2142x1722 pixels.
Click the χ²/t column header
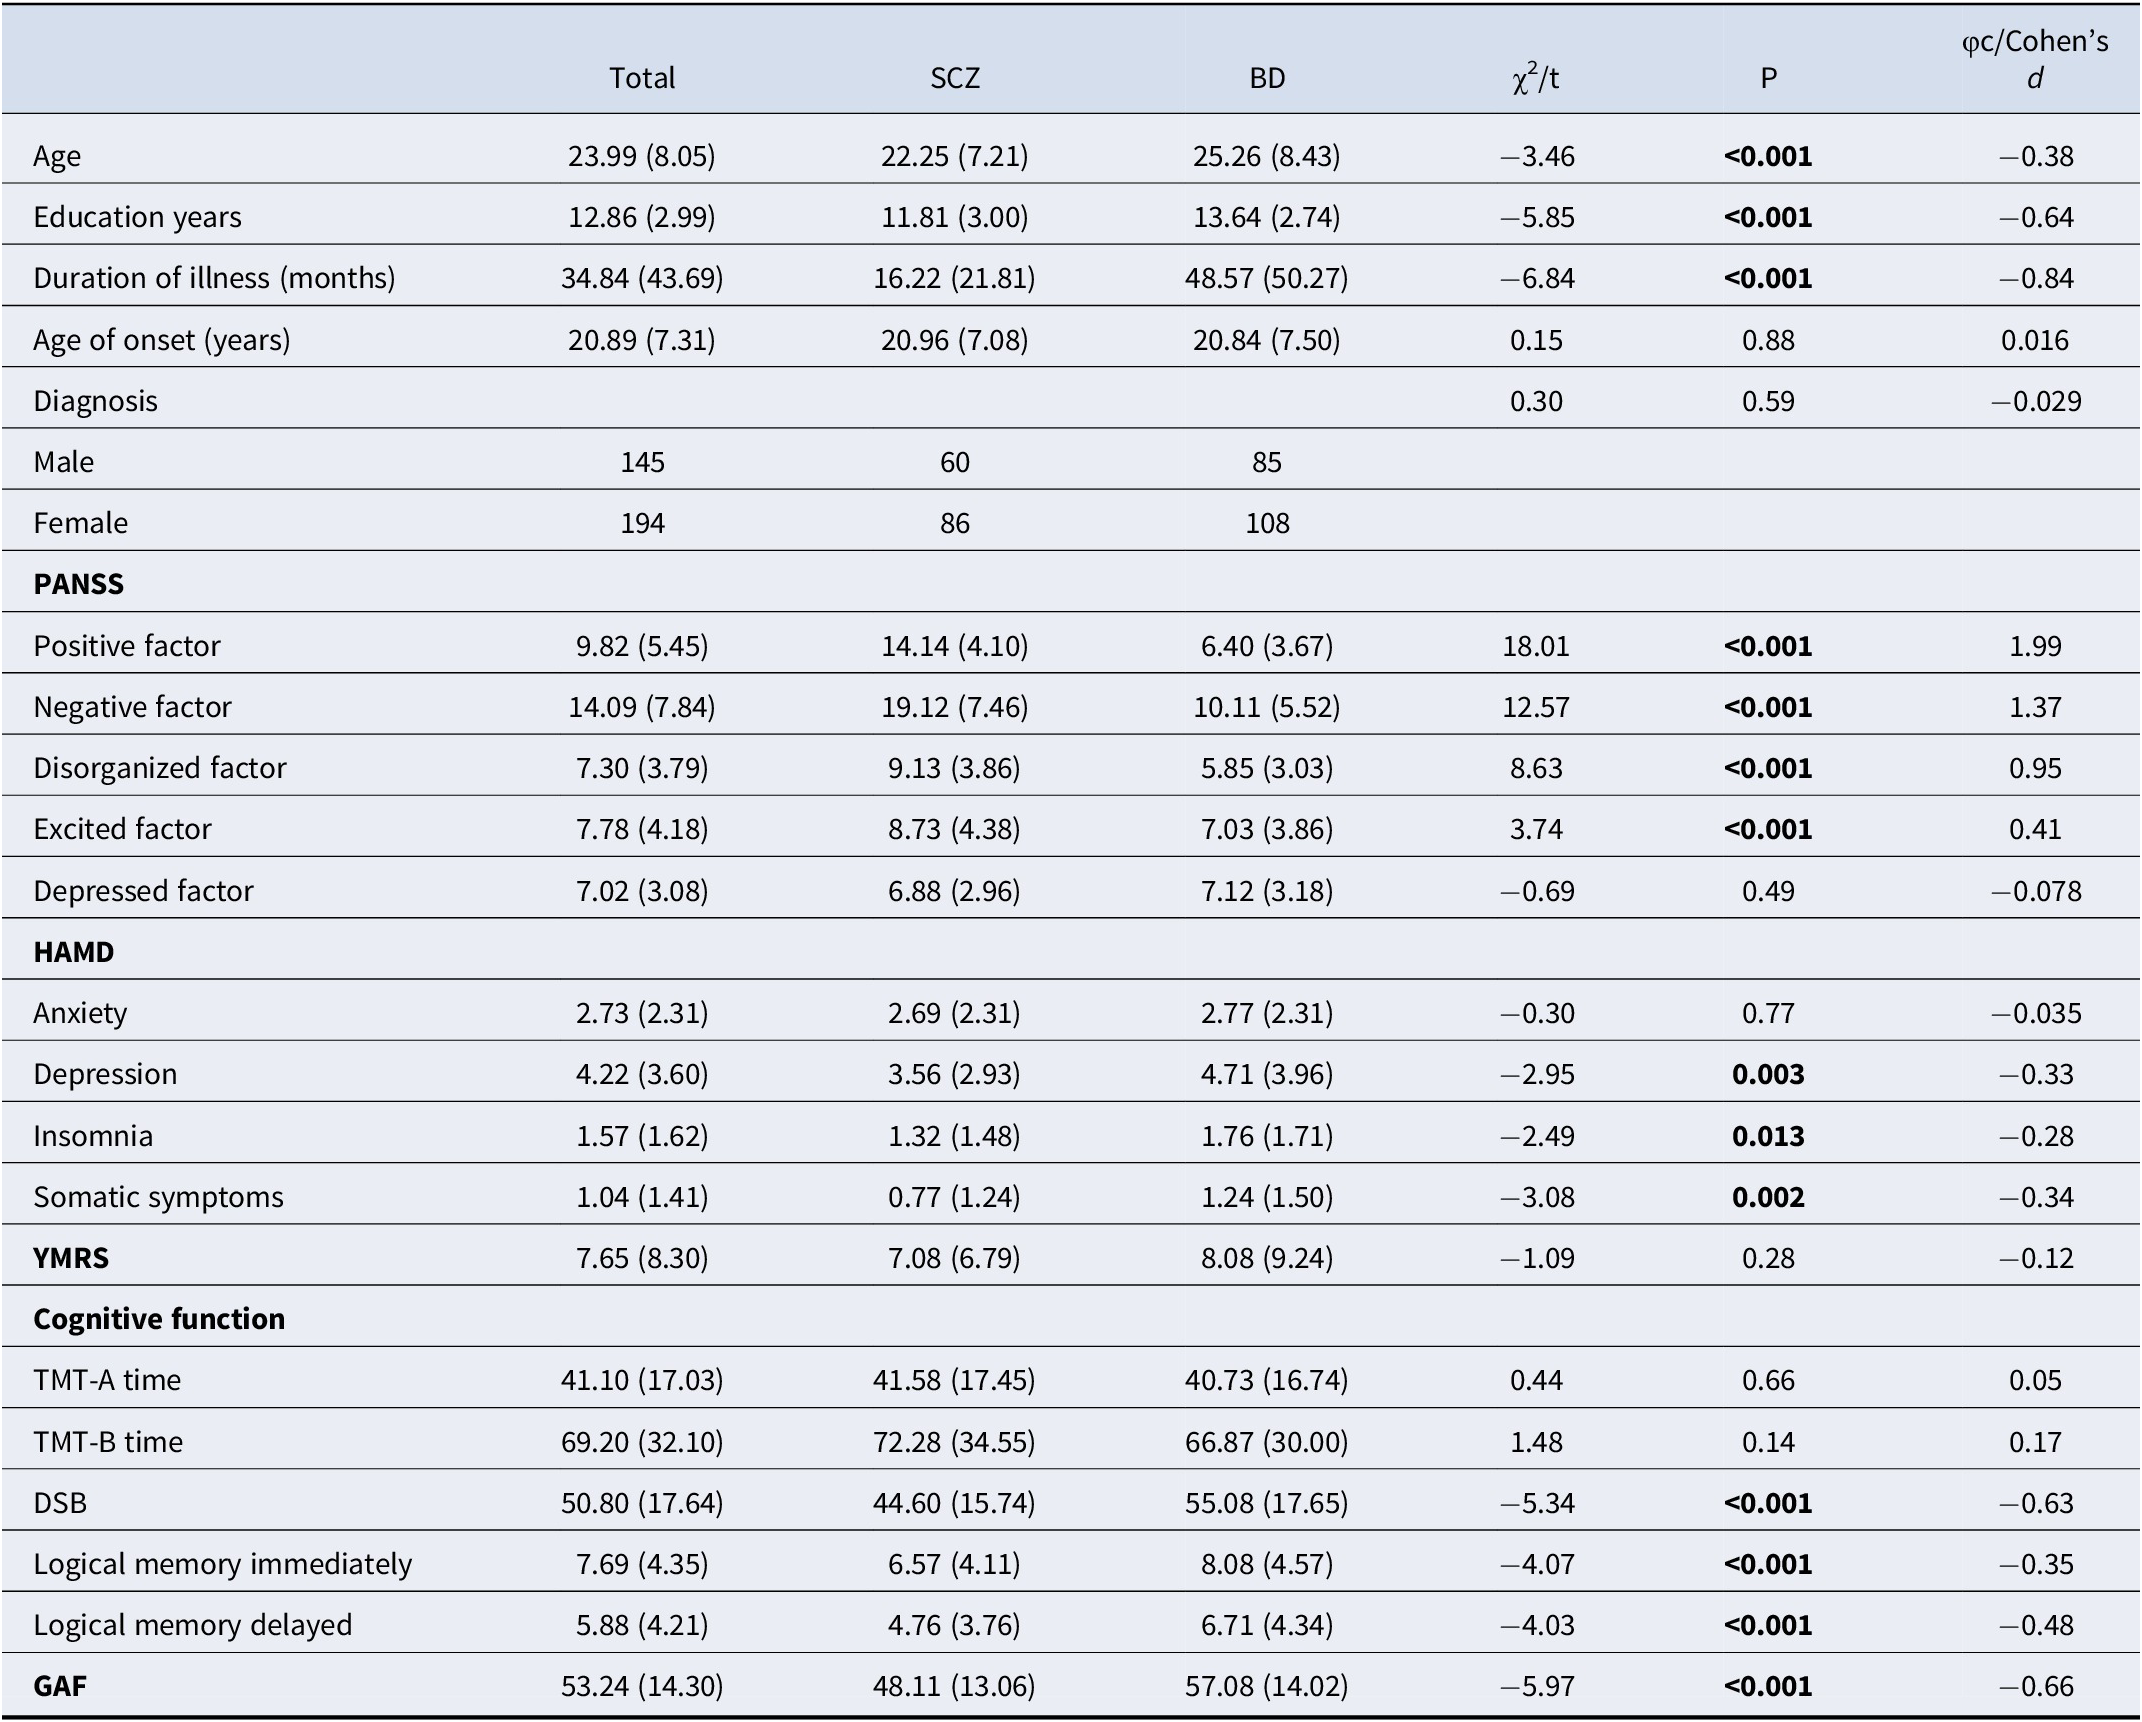tap(1536, 78)
